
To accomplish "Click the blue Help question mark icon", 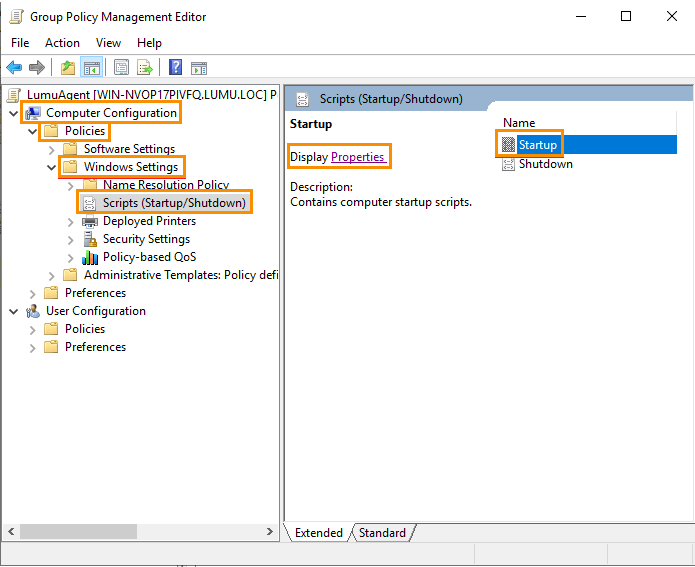I will [x=176, y=67].
